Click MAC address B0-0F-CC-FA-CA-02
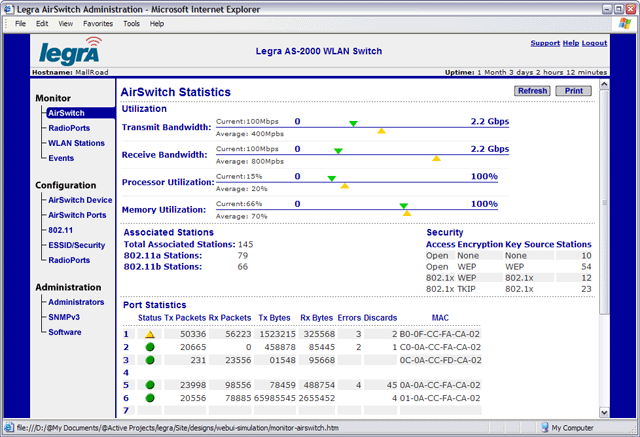The image size is (640, 437). [x=440, y=334]
